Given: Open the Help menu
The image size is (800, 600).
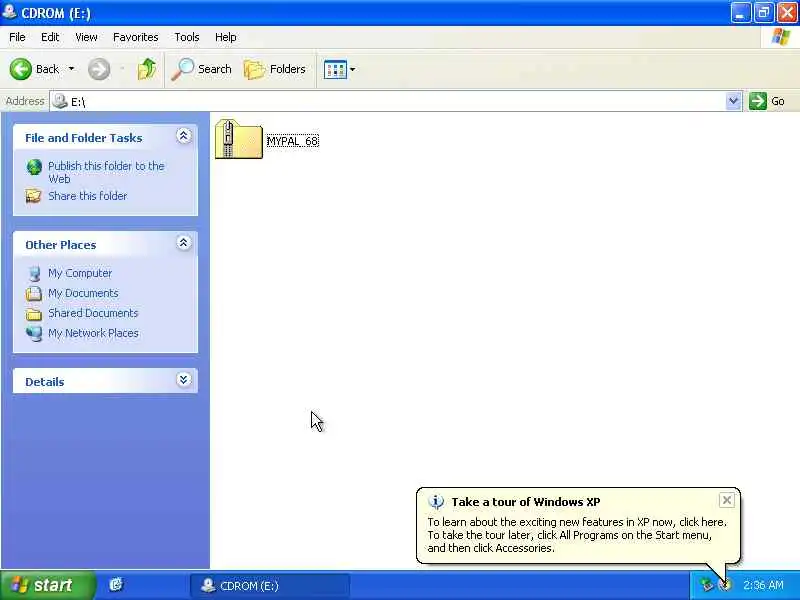Looking at the screenshot, I should 226,37.
